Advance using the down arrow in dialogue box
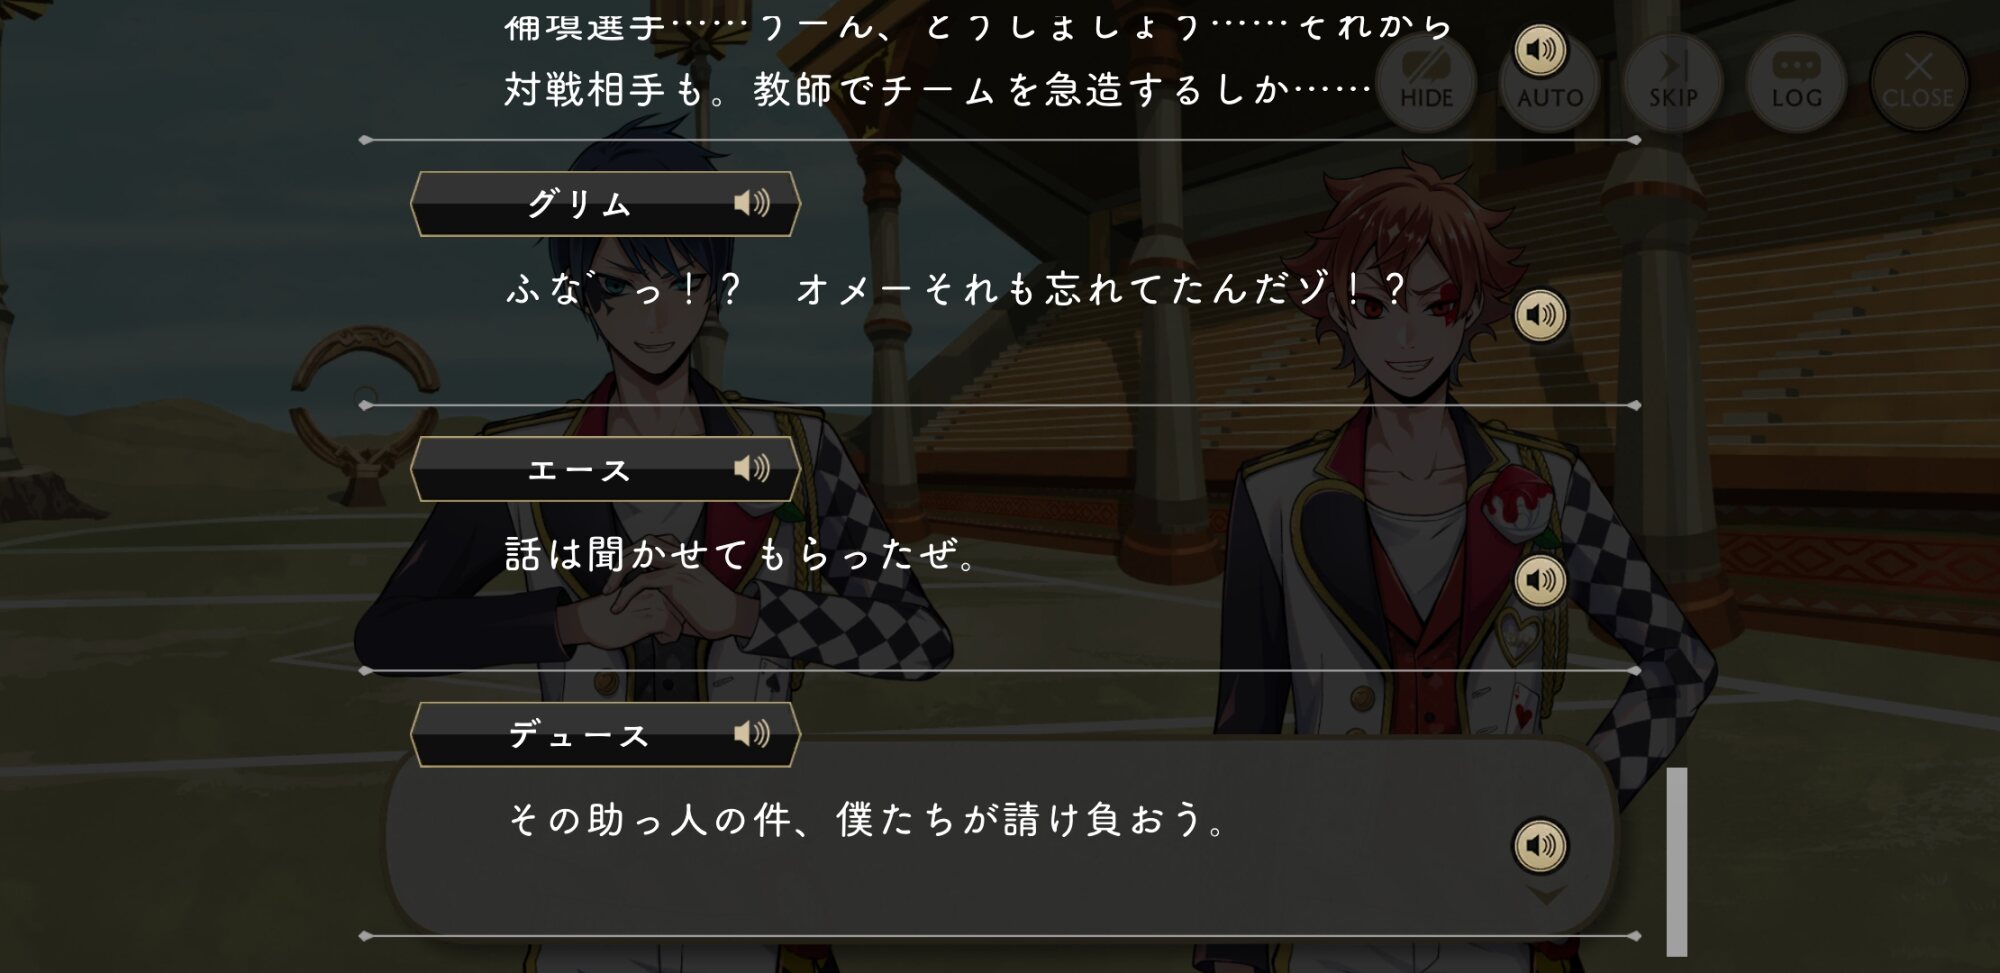Viewport: 2000px width, 973px height. pyautogui.click(x=1546, y=895)
